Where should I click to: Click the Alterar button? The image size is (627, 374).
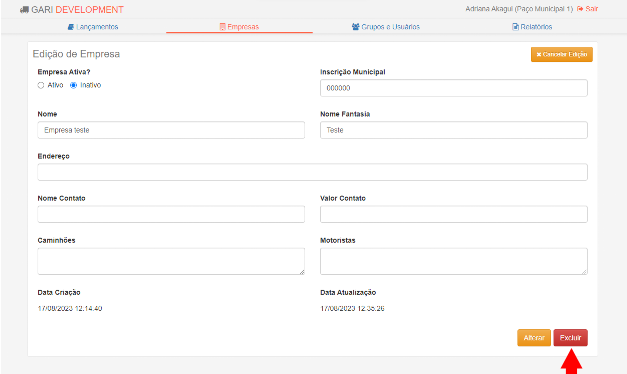coord(534,338)
